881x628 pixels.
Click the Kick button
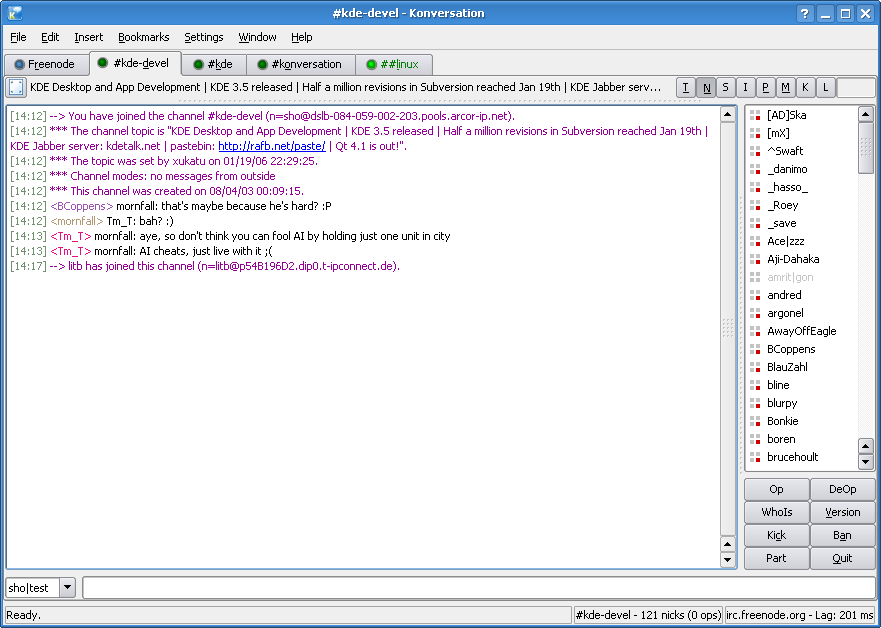pos(776,535)
